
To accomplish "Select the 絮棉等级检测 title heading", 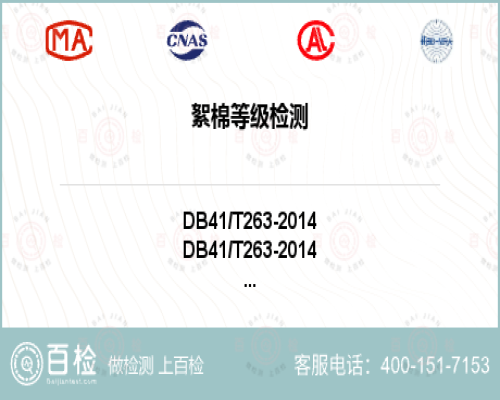I will (250, 116).
